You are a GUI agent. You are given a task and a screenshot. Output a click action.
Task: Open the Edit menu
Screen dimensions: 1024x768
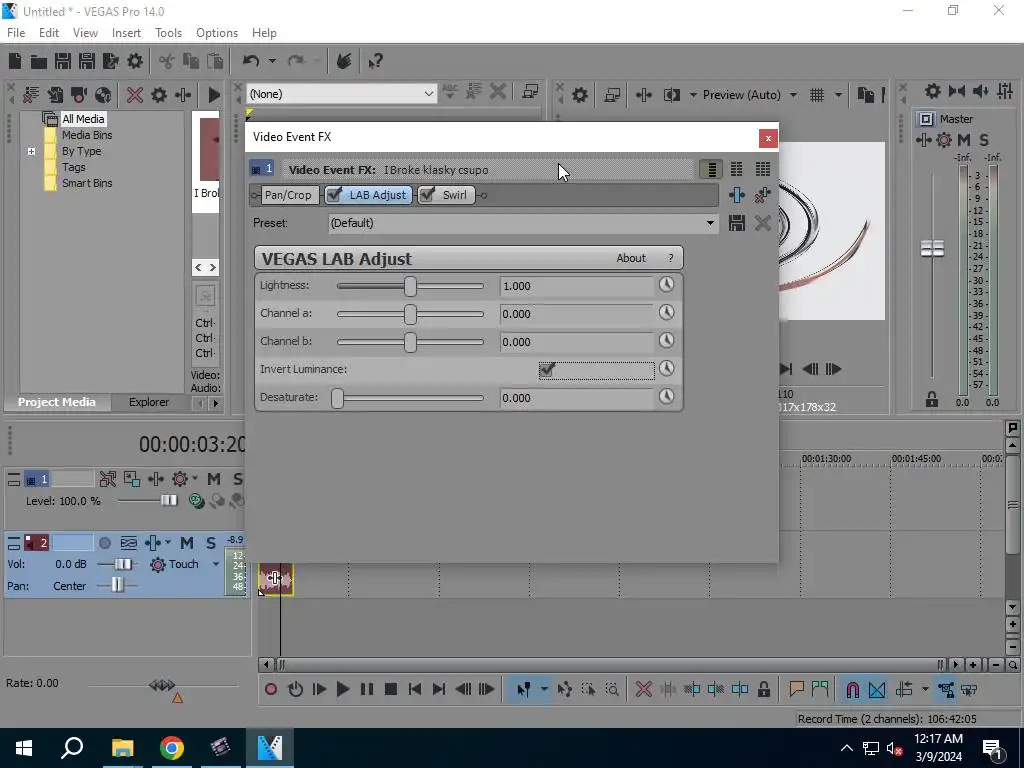pyautogui.click(x=49, y=33)
